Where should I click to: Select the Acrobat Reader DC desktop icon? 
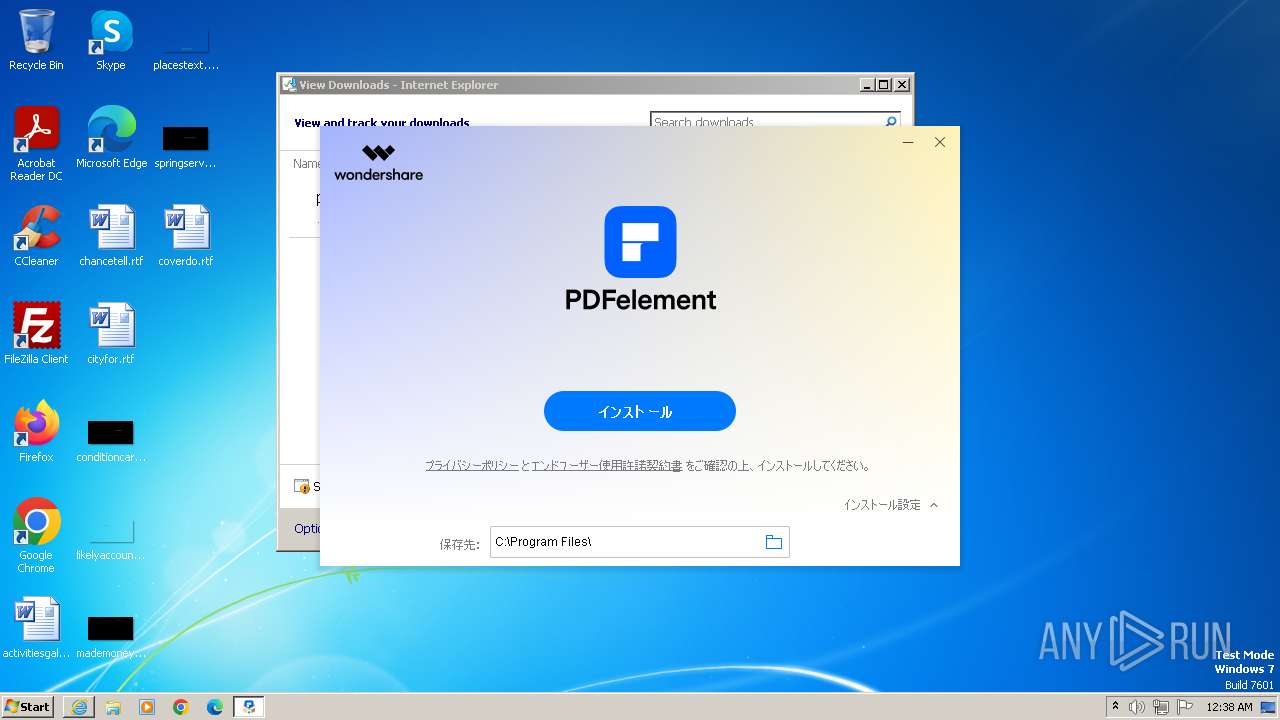coord(36,144)
